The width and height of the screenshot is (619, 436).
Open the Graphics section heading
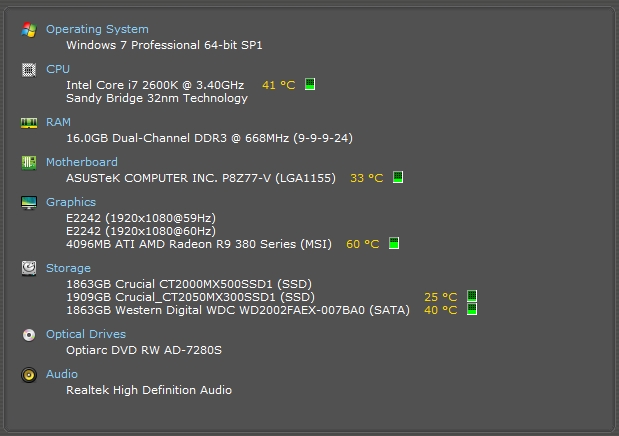click(x=71, y=202)
